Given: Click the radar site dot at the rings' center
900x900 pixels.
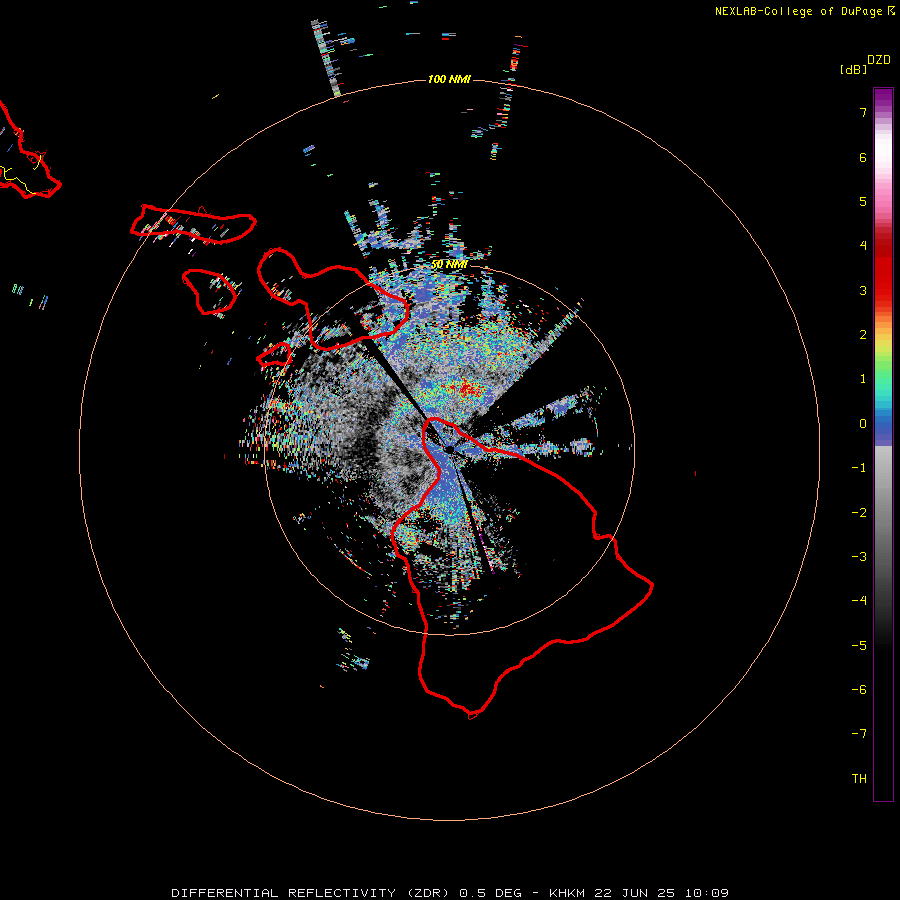Looking at the screenshot, I should pos(449,449).
